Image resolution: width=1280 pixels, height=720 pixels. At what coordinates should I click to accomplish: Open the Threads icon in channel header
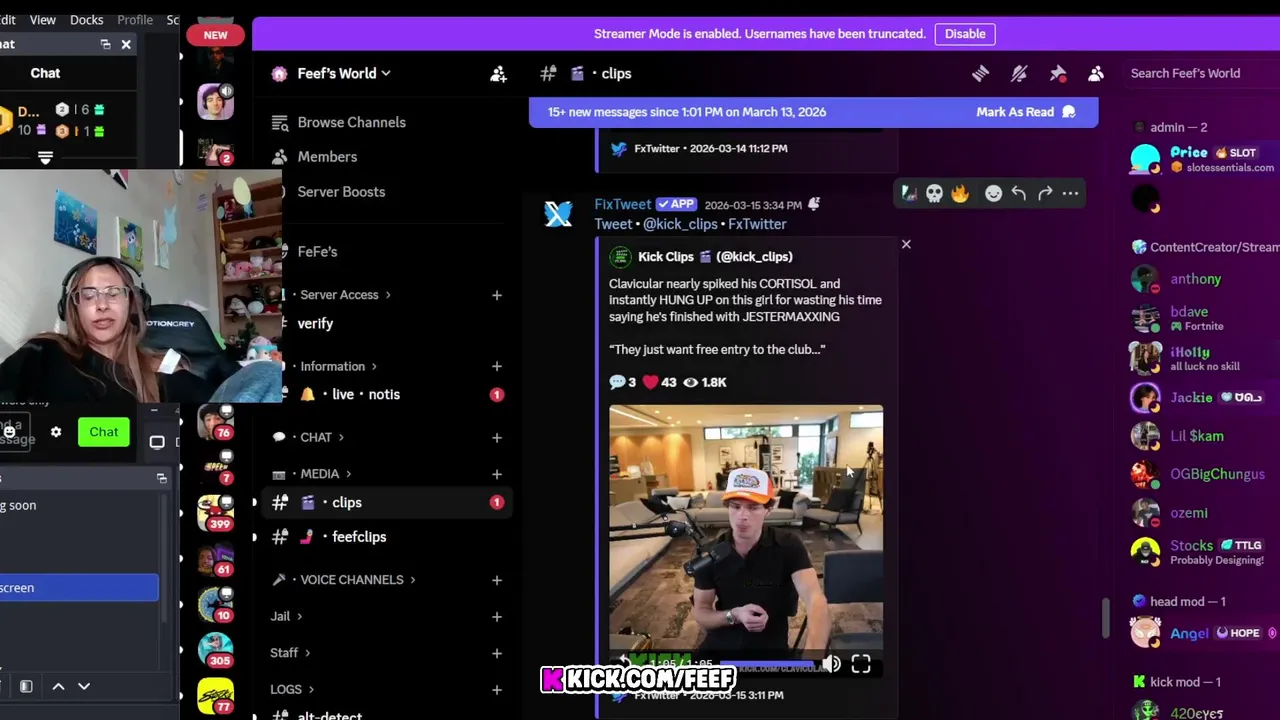pos(980,73)
